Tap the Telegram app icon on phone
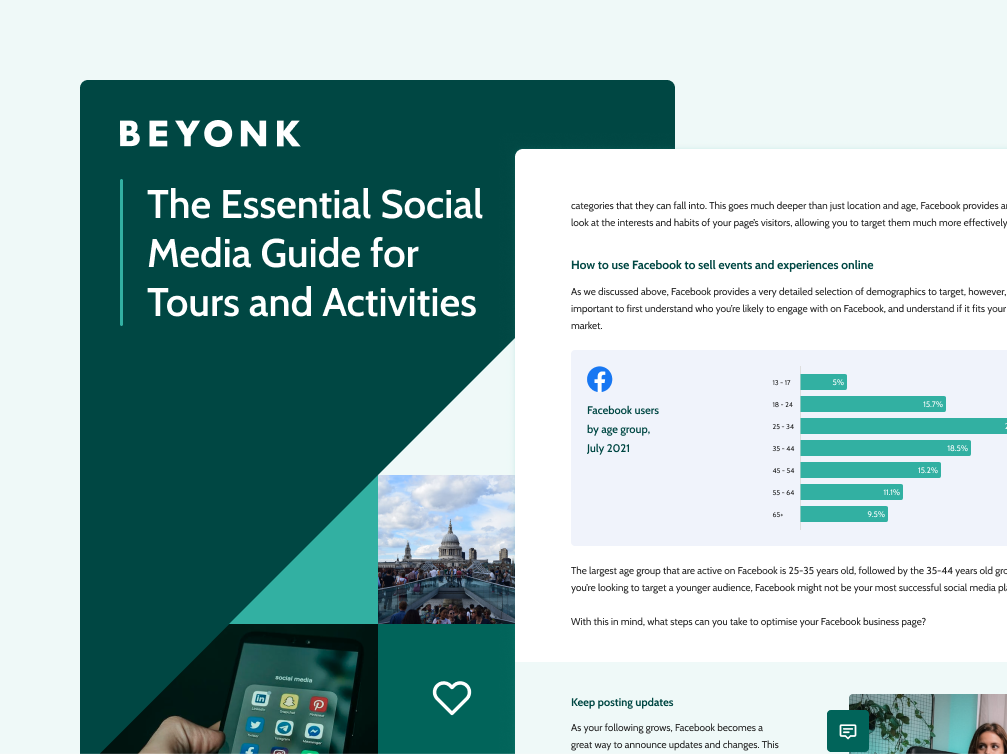 click(284, 729)
